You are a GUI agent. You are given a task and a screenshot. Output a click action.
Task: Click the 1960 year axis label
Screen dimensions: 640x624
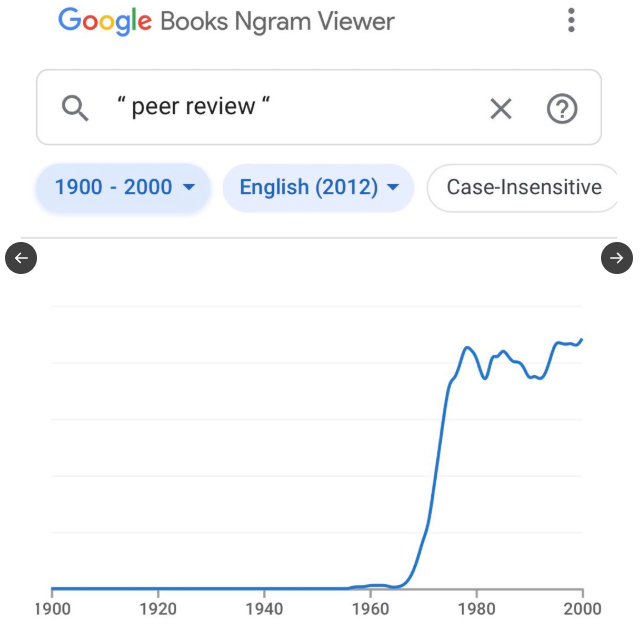pos(370,608)
